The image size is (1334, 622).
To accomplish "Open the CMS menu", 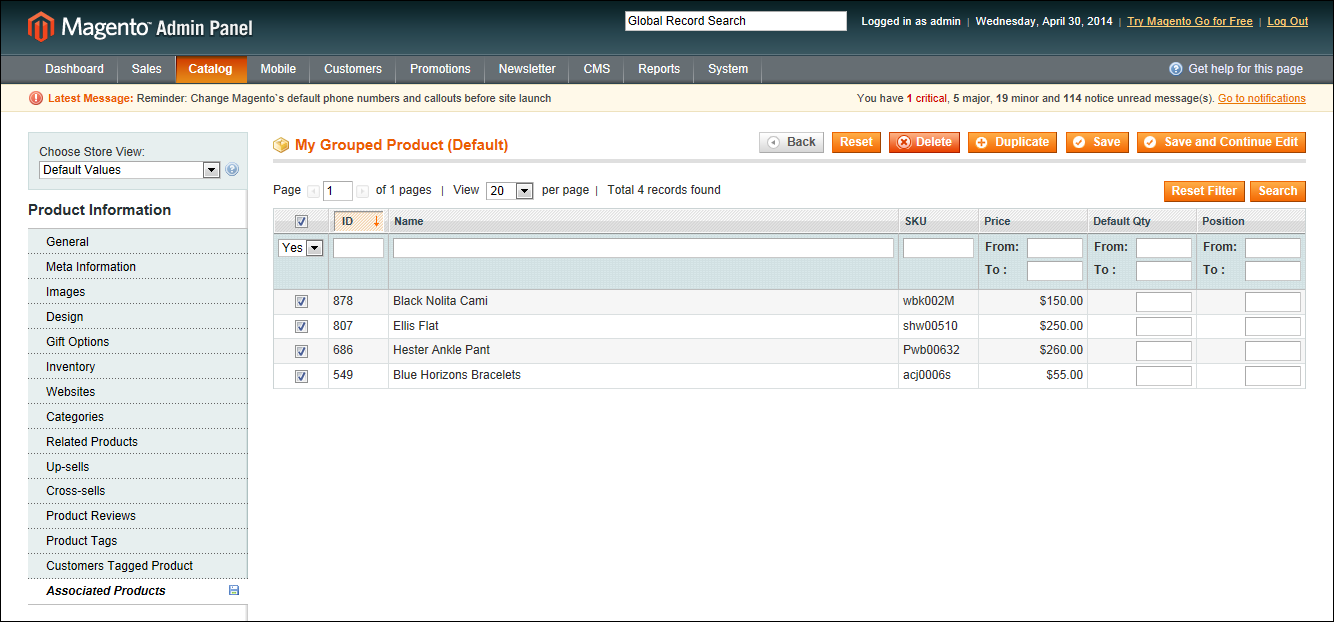I will (x=597, y=69).
